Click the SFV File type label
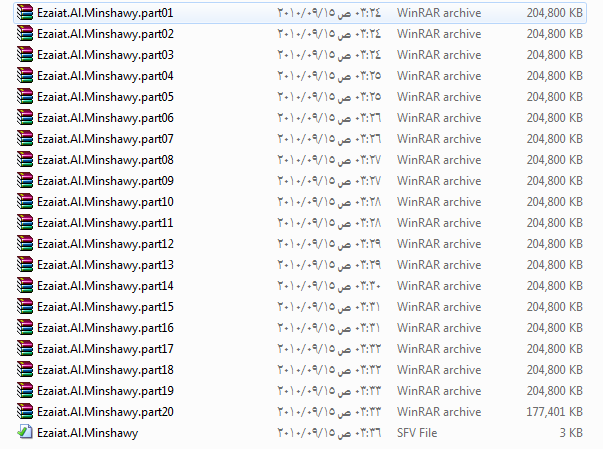Viewport: 603px width, 449px height. coord(417,433)
